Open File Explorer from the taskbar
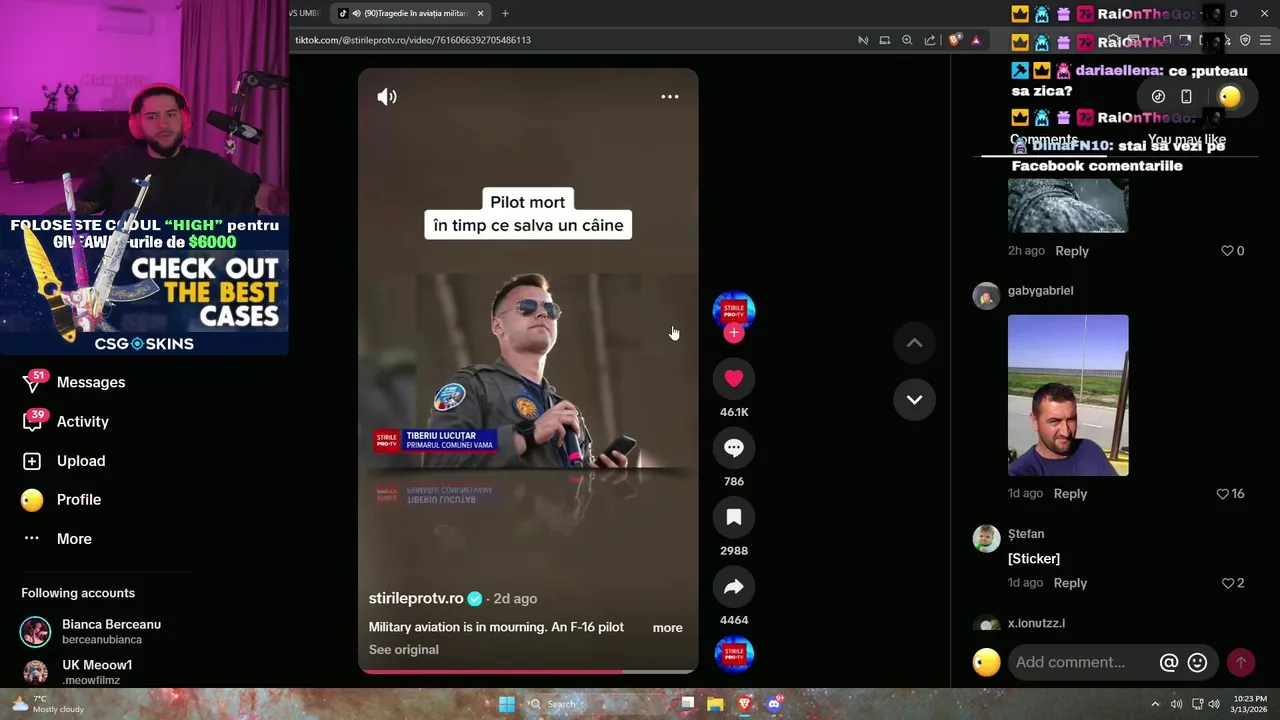 coord(715,704)
